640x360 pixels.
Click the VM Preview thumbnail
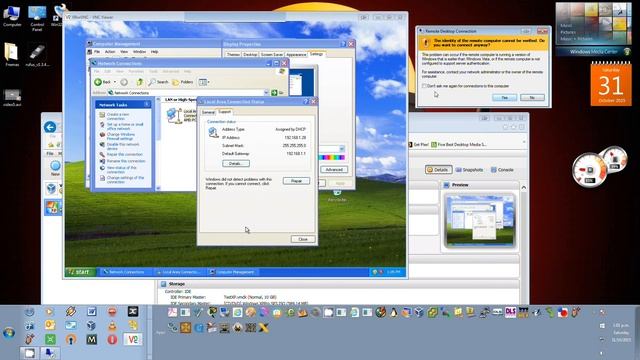click(x=480, y=220)
